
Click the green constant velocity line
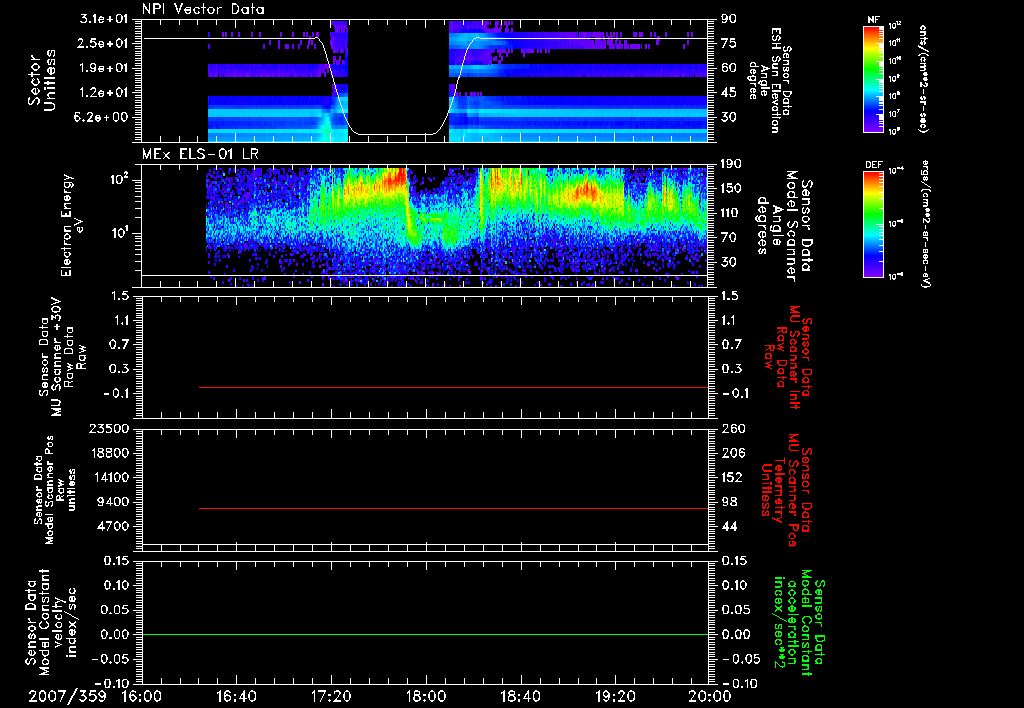click(x=425, y=634)
